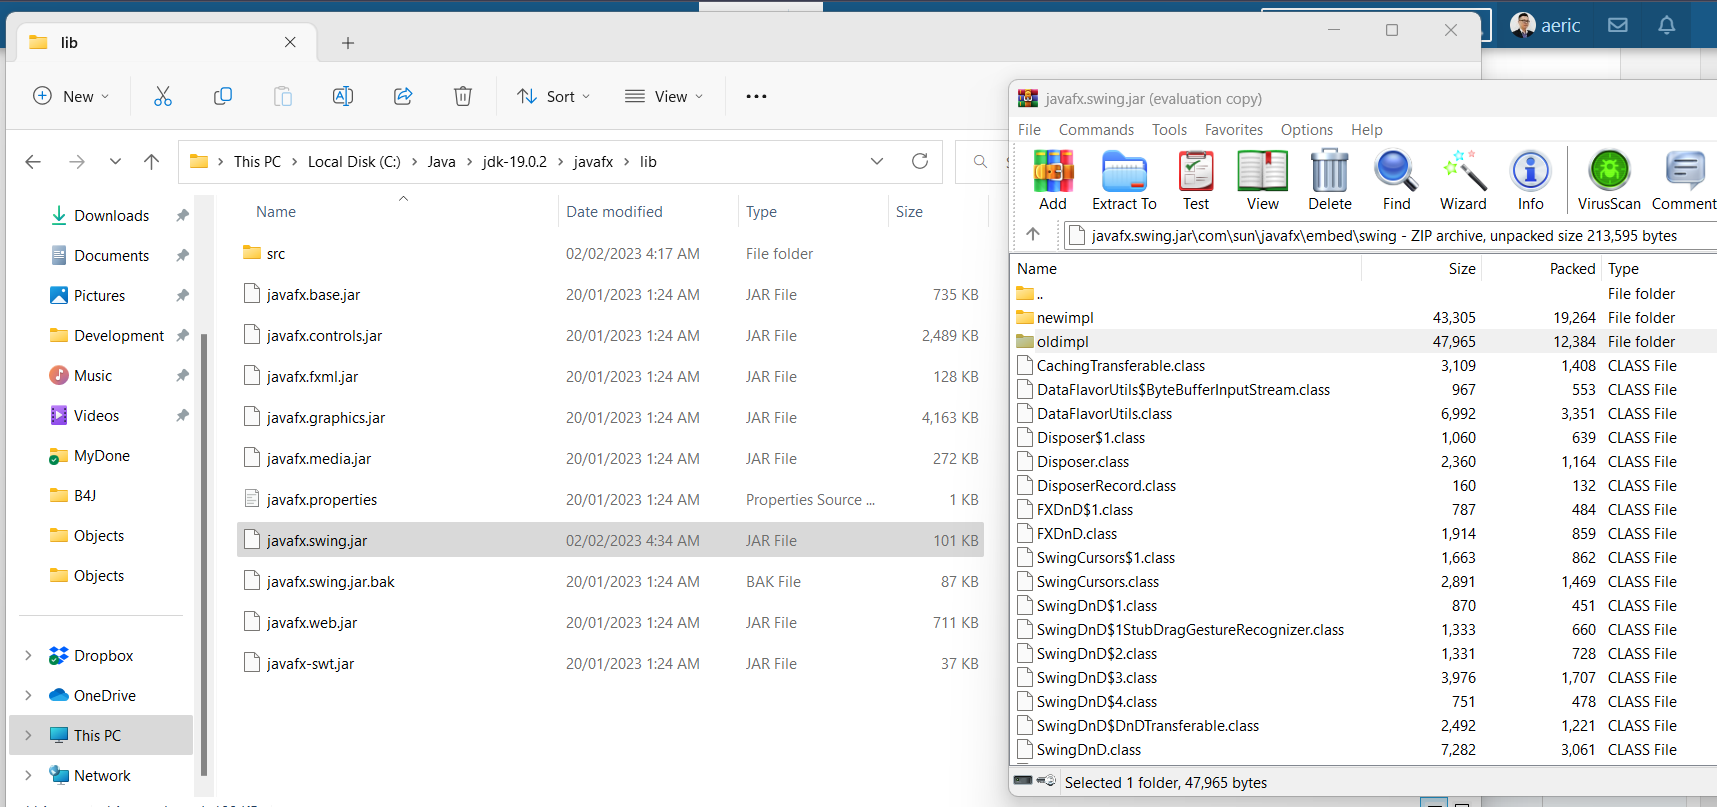1717x807 pixels.
Task: Close the lib Explorer tab
Action: tap(290, 42)
